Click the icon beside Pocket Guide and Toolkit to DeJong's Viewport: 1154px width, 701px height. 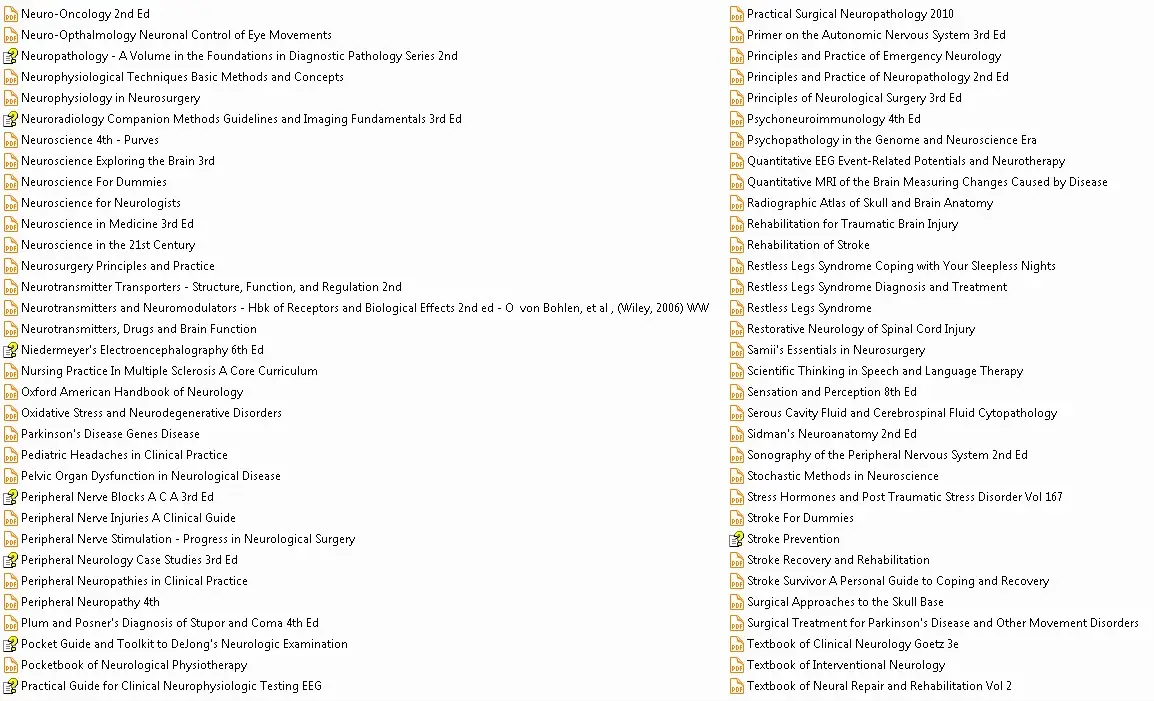point(10,644)
